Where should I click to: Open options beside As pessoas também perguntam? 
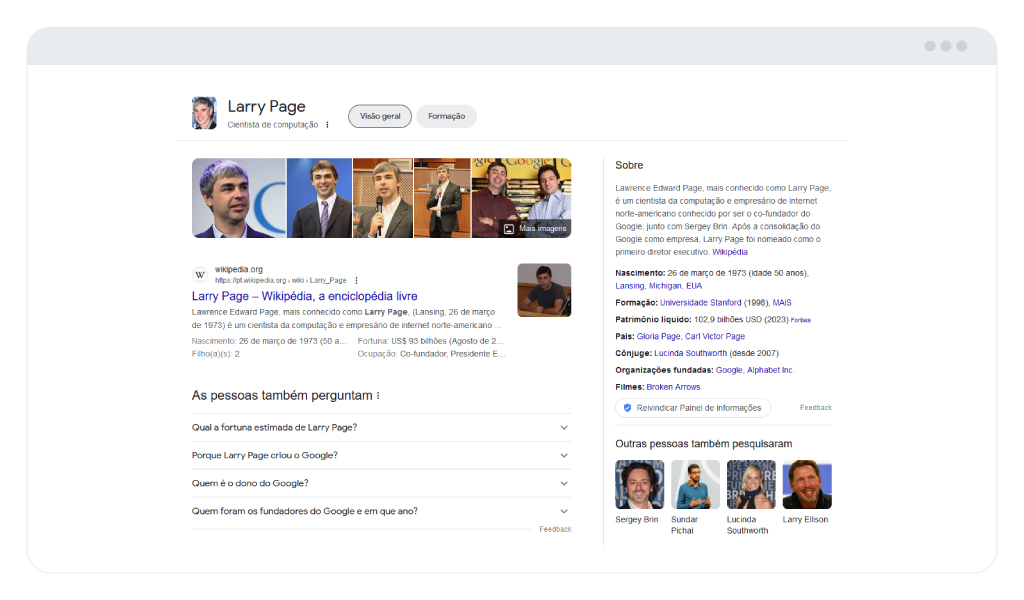point(378,396)
